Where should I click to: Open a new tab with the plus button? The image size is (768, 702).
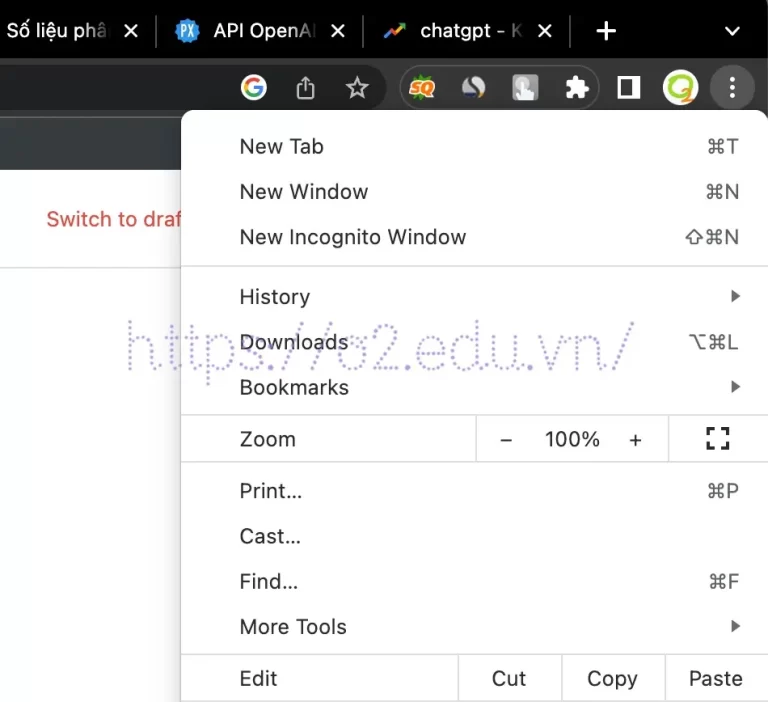[606, 31]
